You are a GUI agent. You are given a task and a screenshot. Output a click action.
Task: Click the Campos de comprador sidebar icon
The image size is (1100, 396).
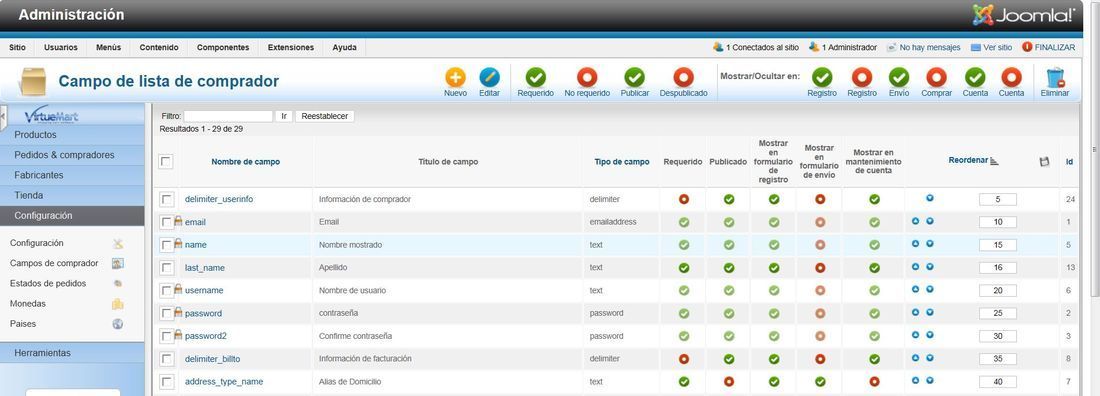117,263
